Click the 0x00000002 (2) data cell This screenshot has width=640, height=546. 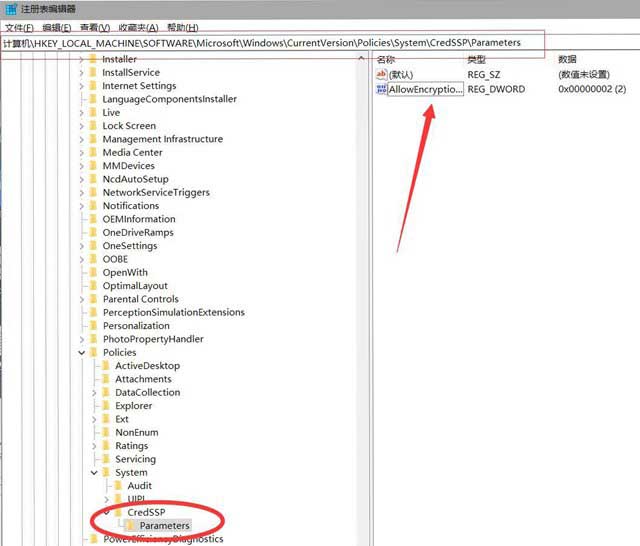coord(592,89)
